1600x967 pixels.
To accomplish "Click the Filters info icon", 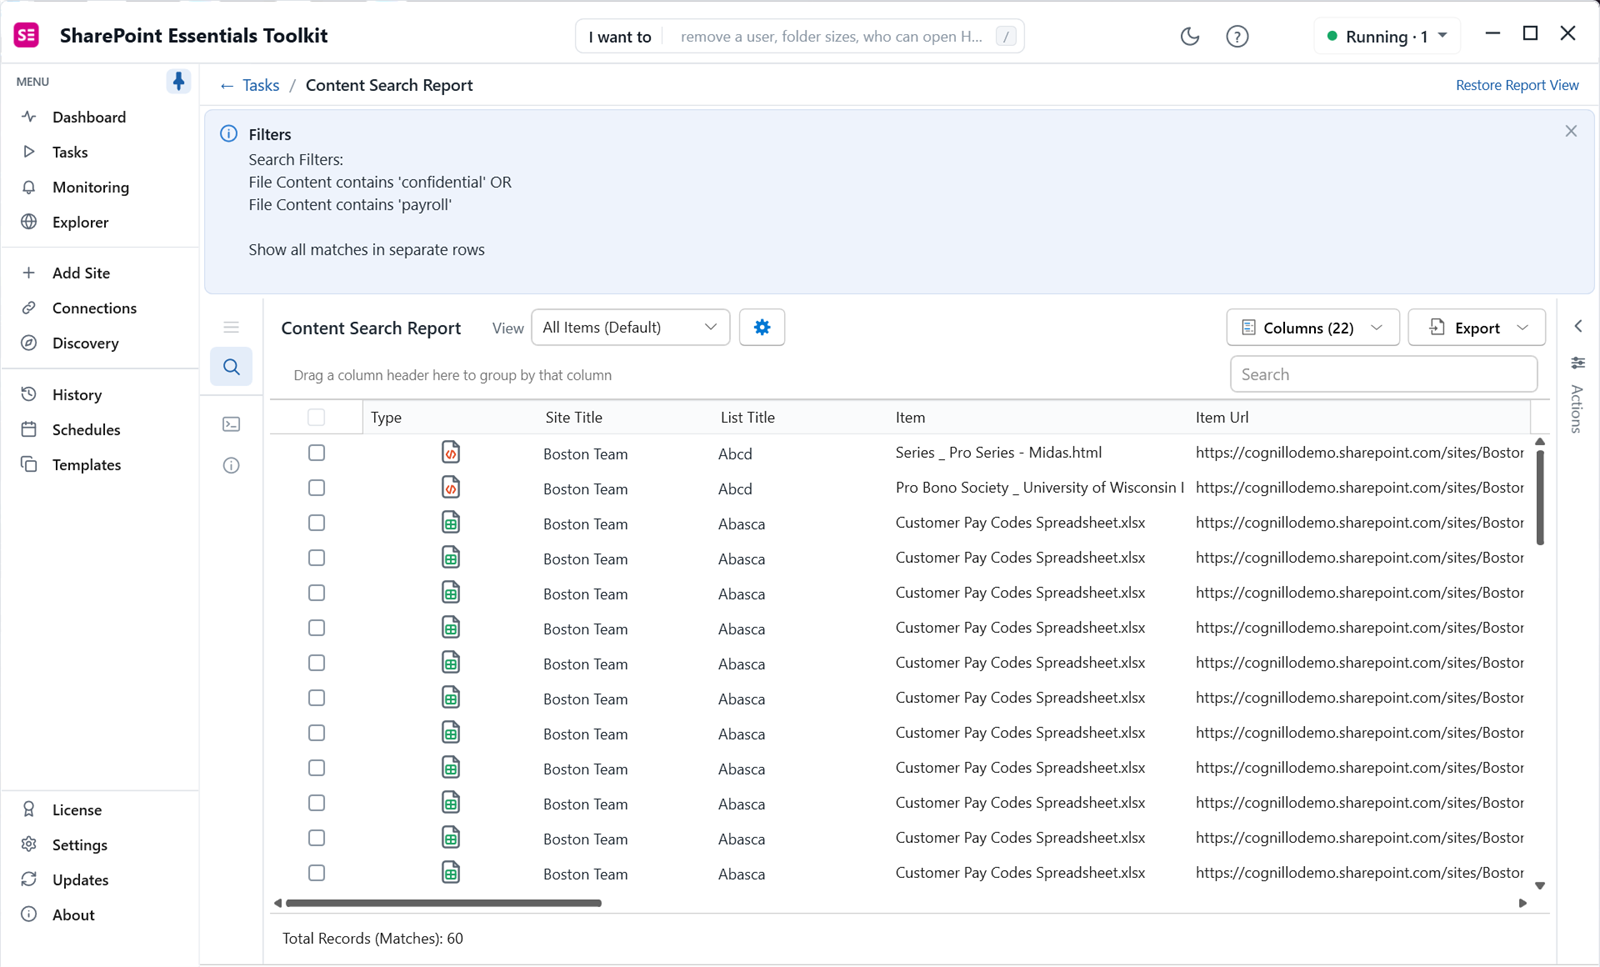I will tap(229, 133).
